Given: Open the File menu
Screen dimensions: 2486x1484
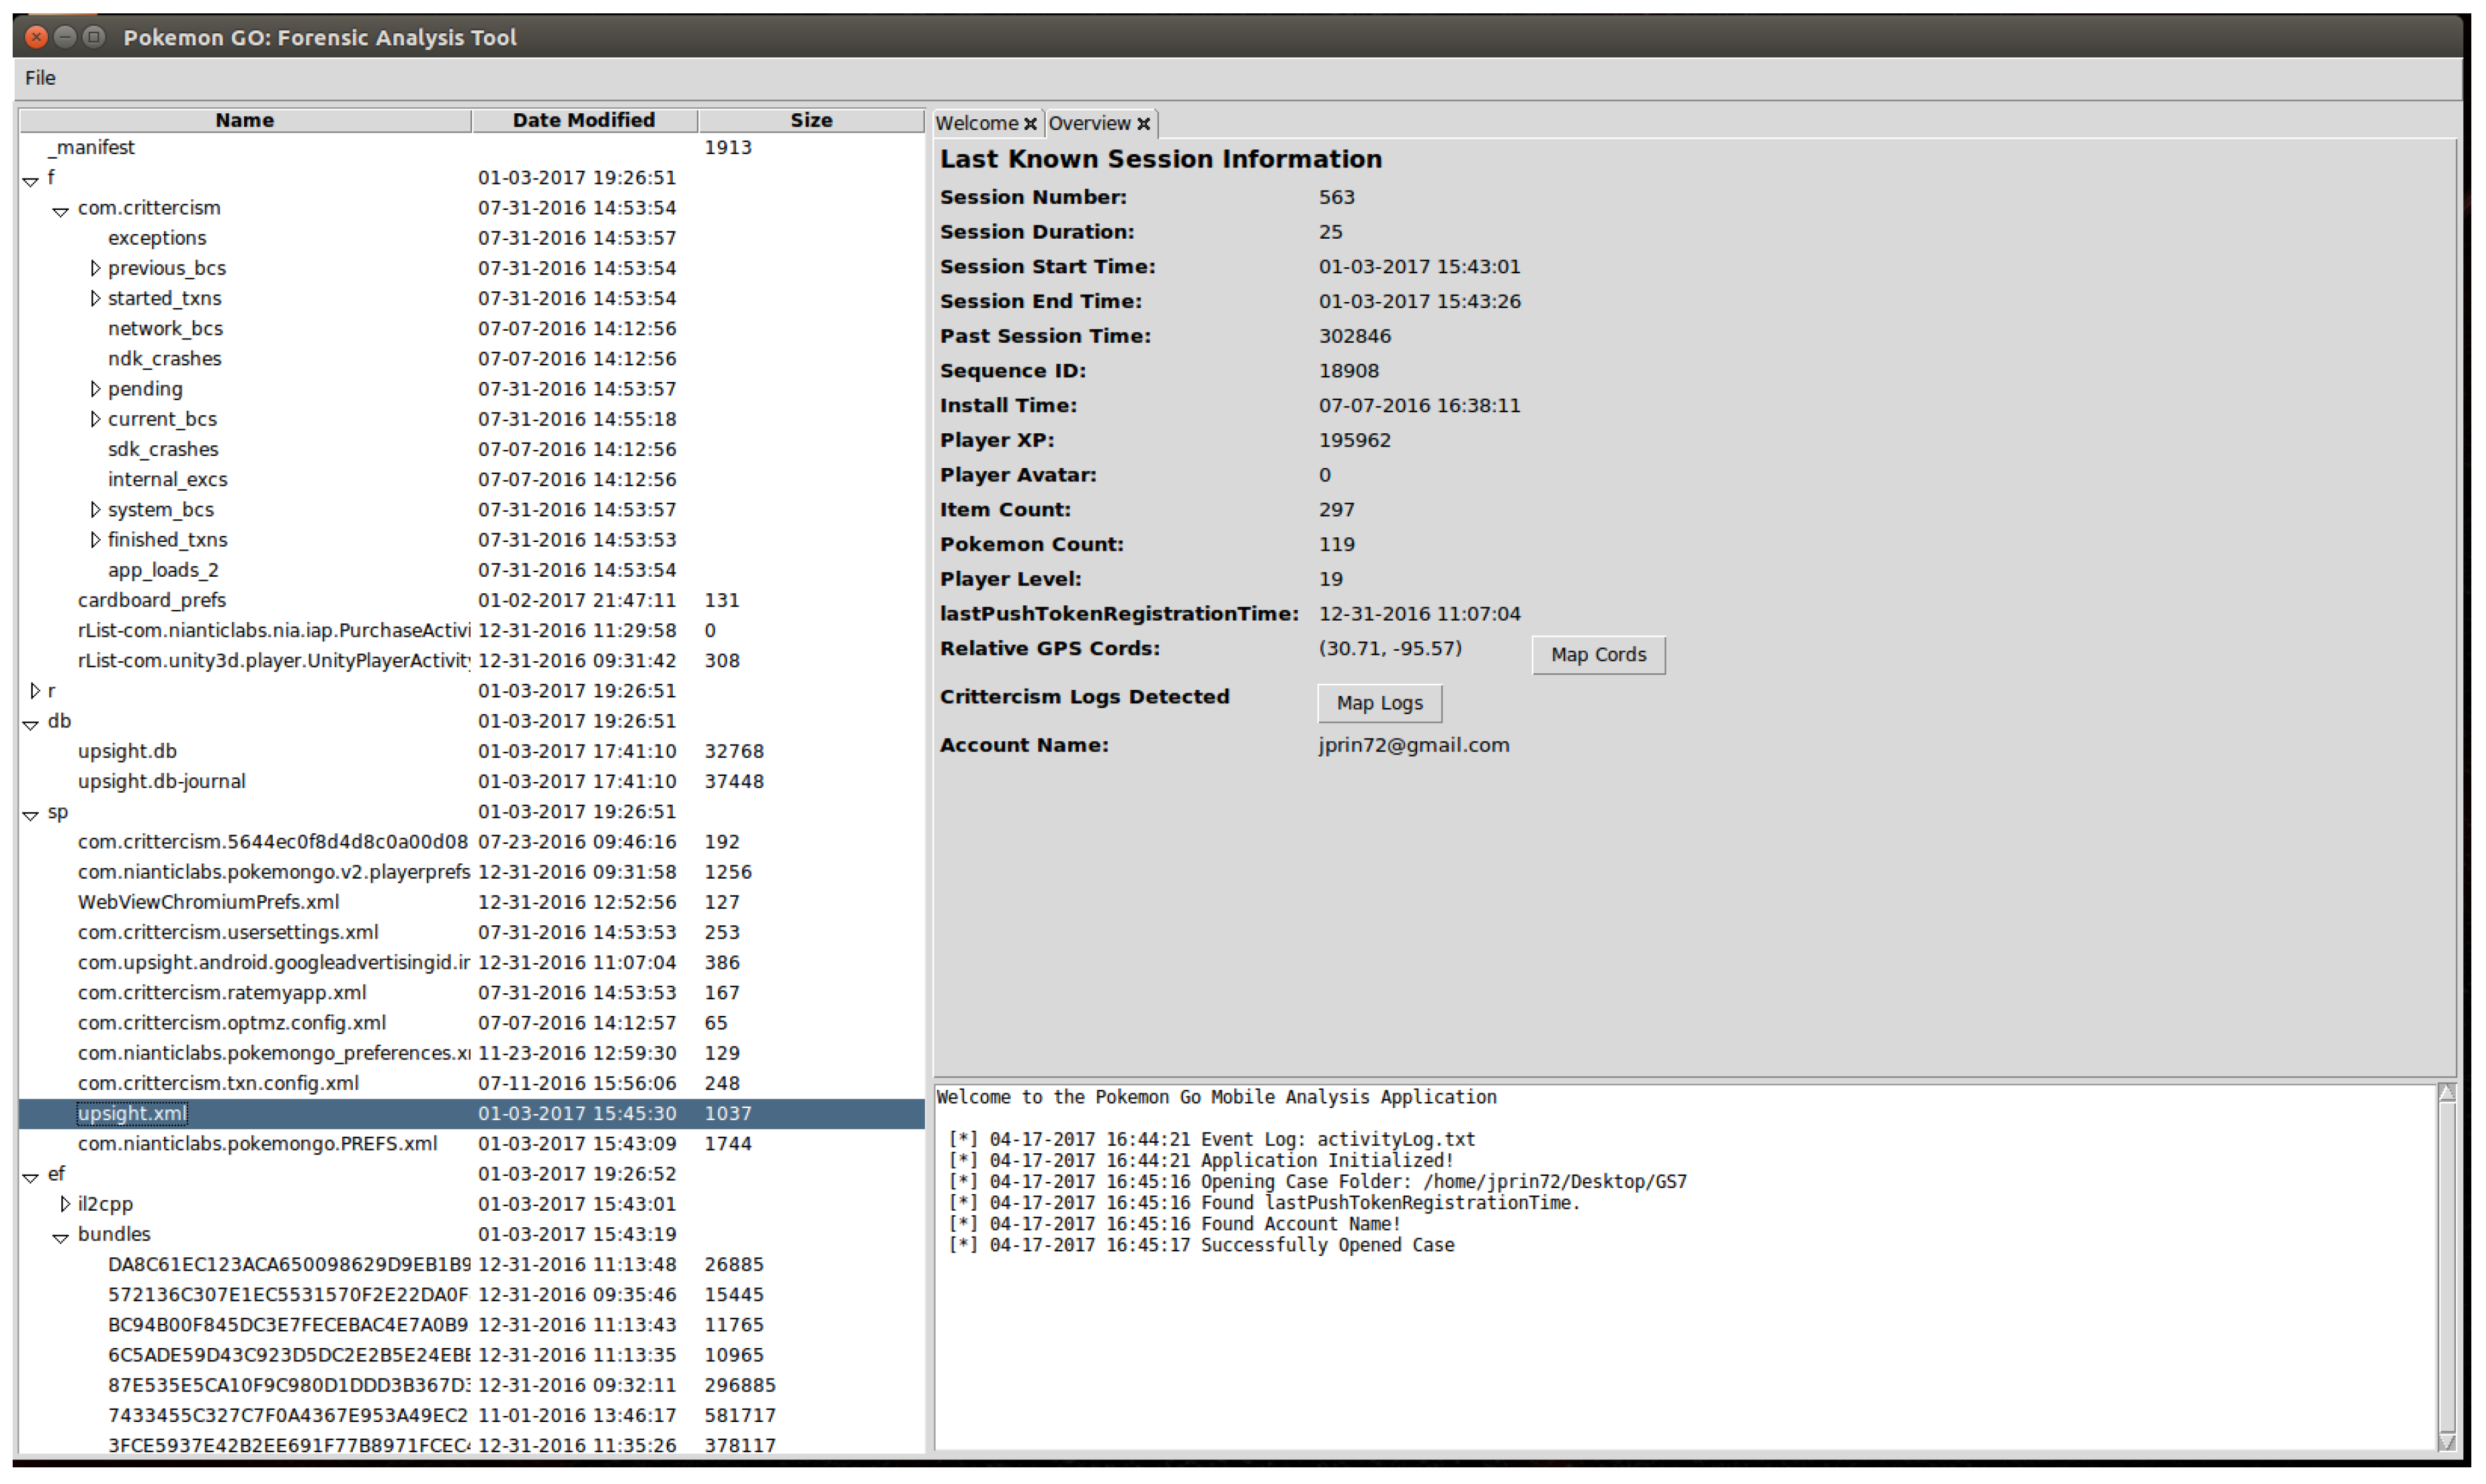Looking at the screenshot, I should pos(40,78).
